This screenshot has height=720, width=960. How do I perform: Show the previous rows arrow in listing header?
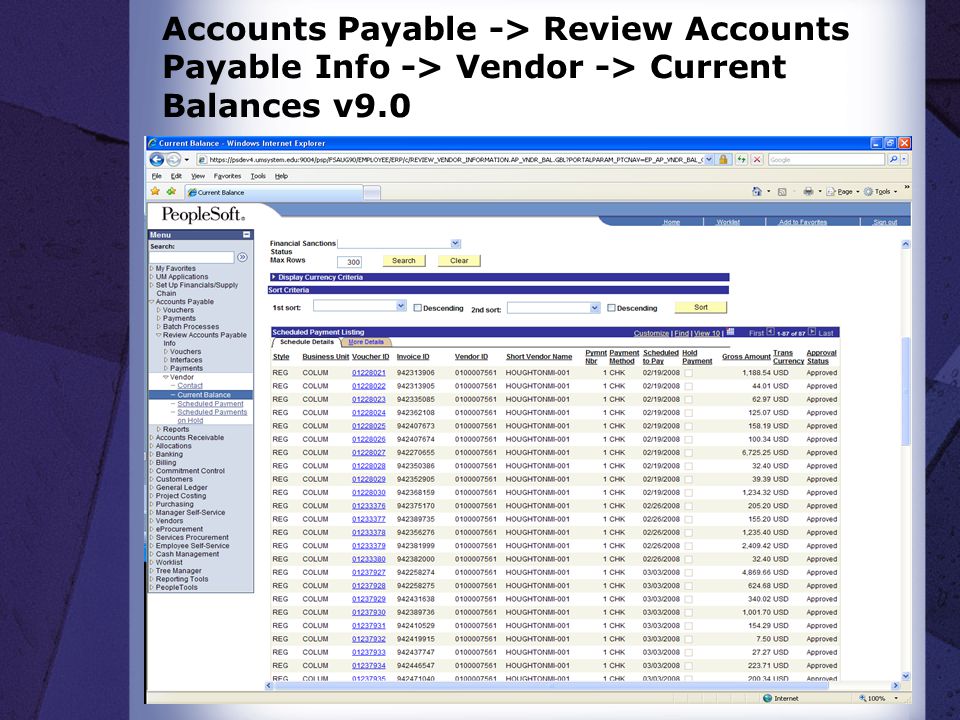click(x=770, y=332)
